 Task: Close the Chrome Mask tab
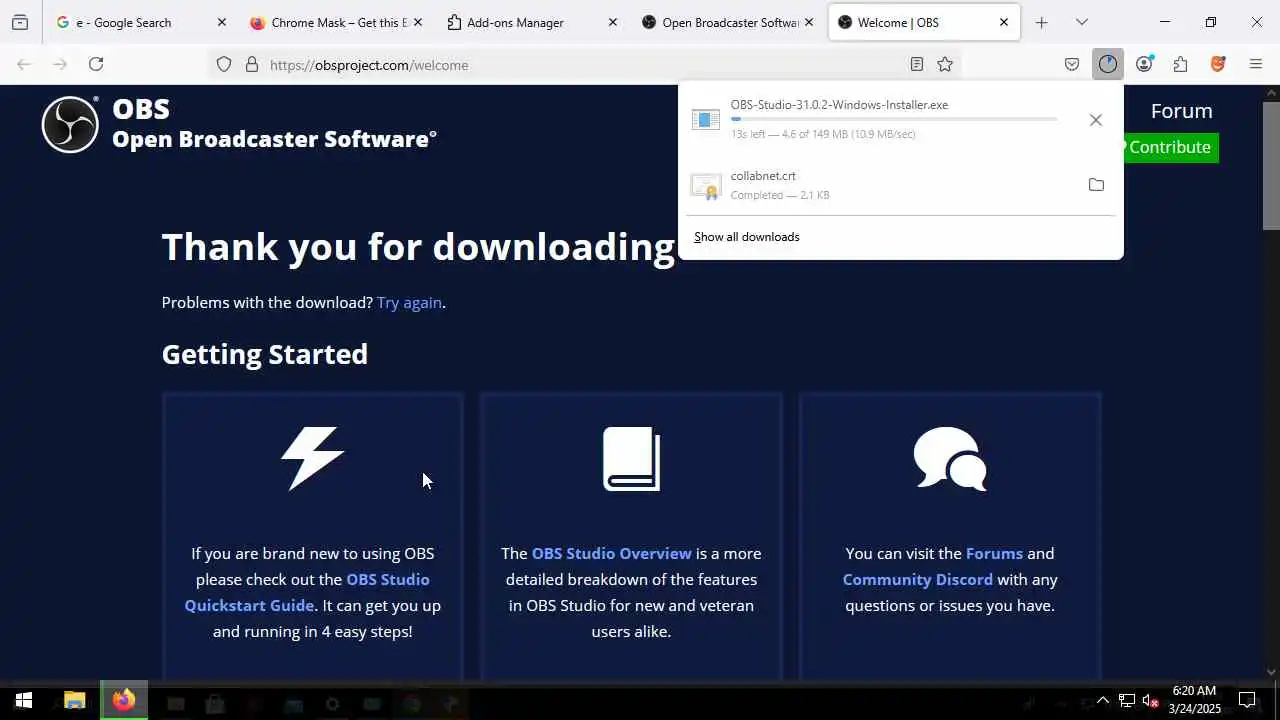coord(417,22)
